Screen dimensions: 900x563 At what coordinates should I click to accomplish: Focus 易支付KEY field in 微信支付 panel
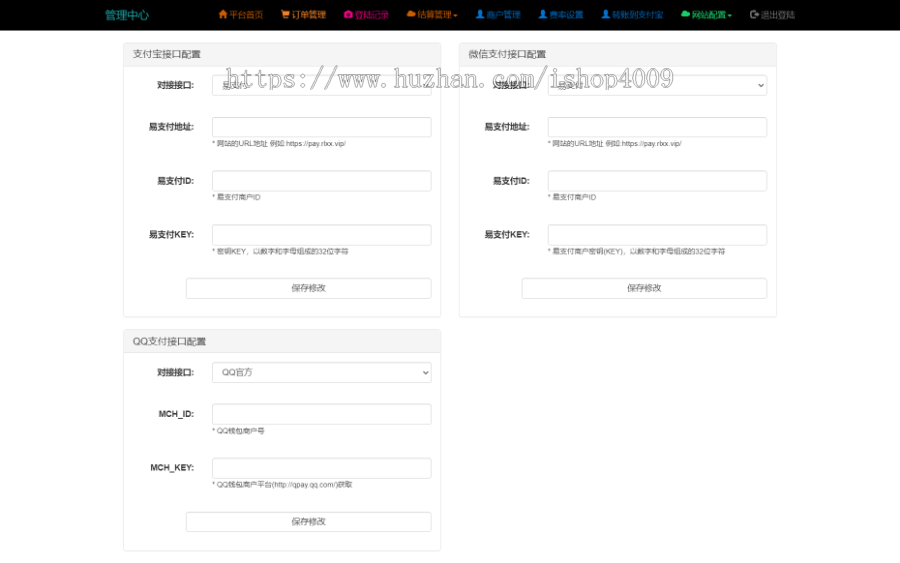pyautogui.click(x=657, y=235)
